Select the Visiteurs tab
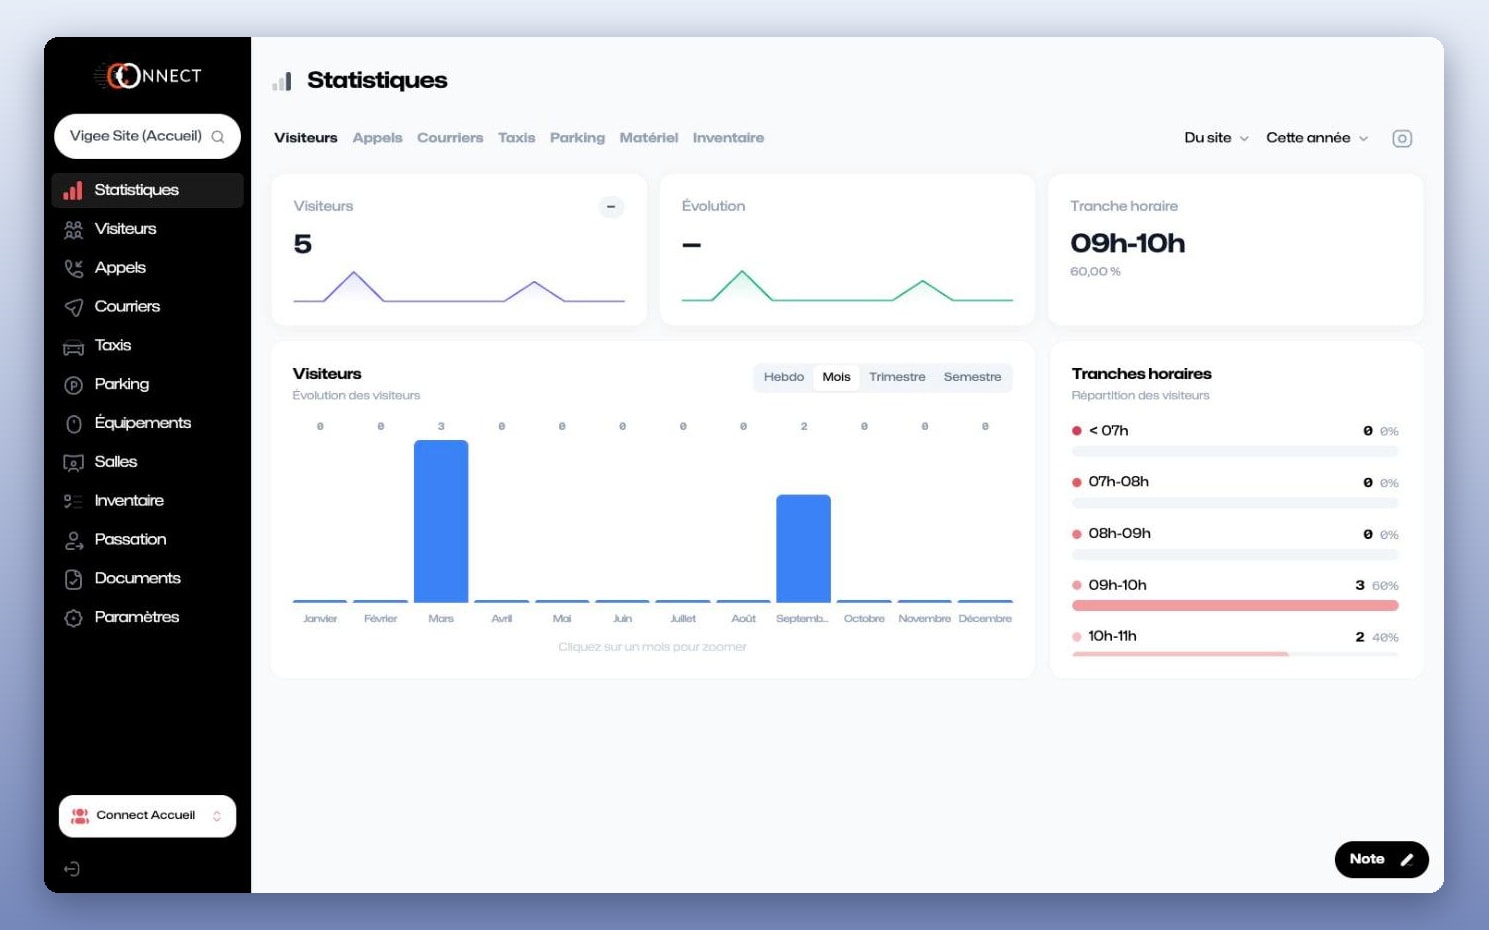This screenshot has width=1489, height=930. (306, 138)
